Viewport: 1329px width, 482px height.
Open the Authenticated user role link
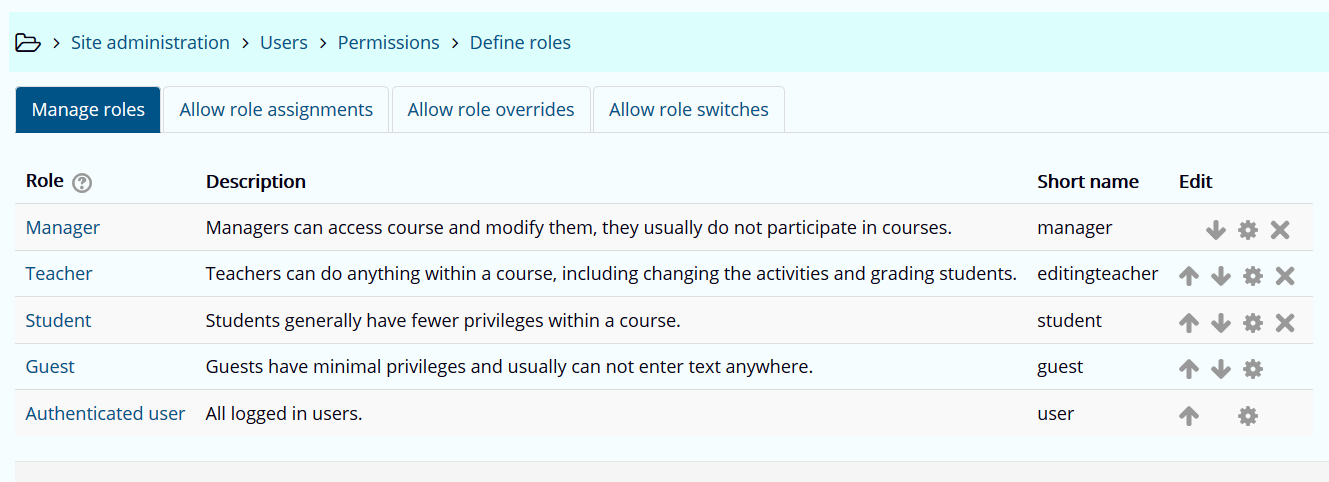coord(105,413)
